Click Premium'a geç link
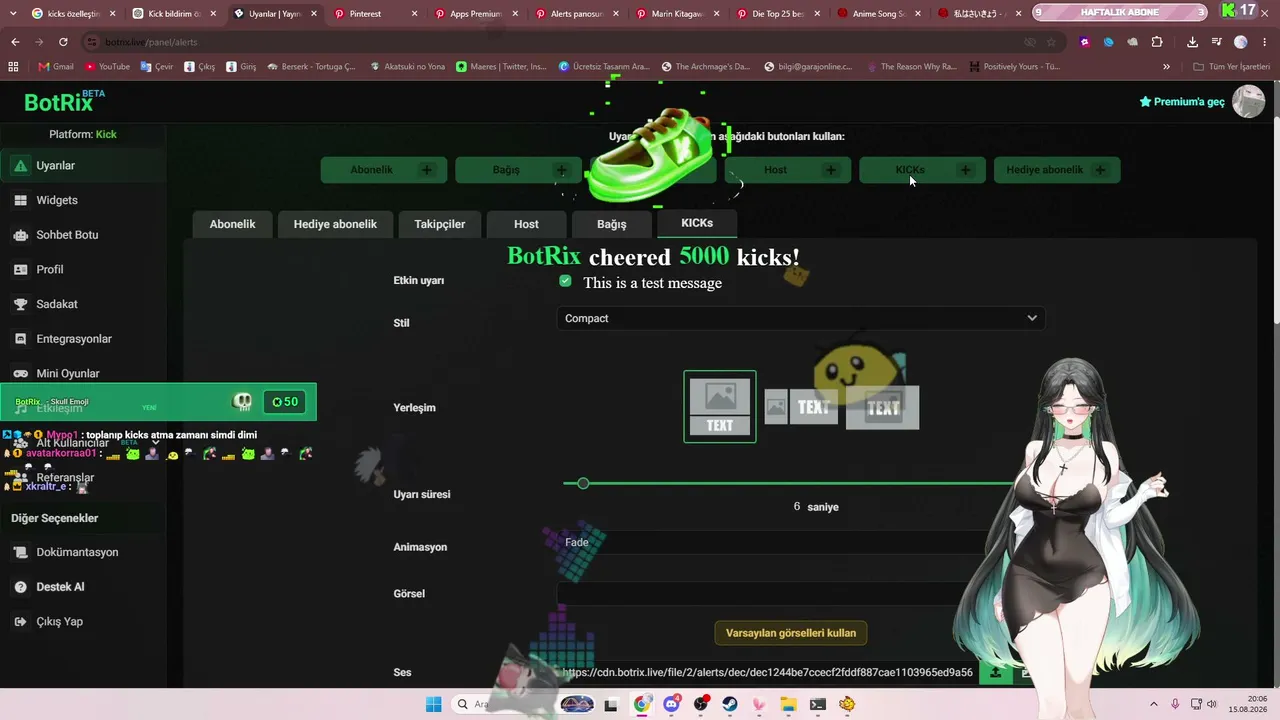1280x720 pixels. 1182,102
